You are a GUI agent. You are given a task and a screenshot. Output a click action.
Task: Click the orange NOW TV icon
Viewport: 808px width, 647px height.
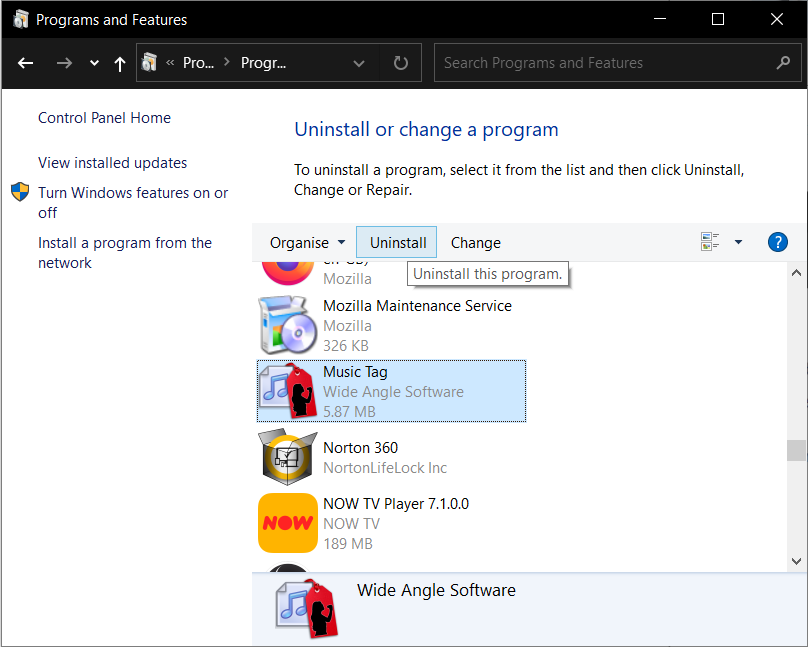tap(288, 523)
